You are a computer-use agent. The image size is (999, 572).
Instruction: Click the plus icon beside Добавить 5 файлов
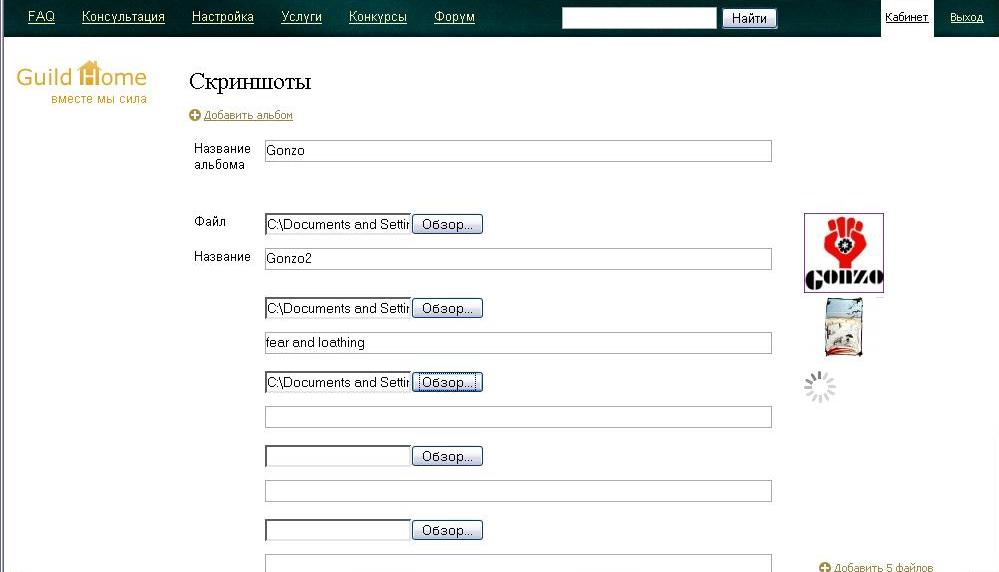coord(825,567)
